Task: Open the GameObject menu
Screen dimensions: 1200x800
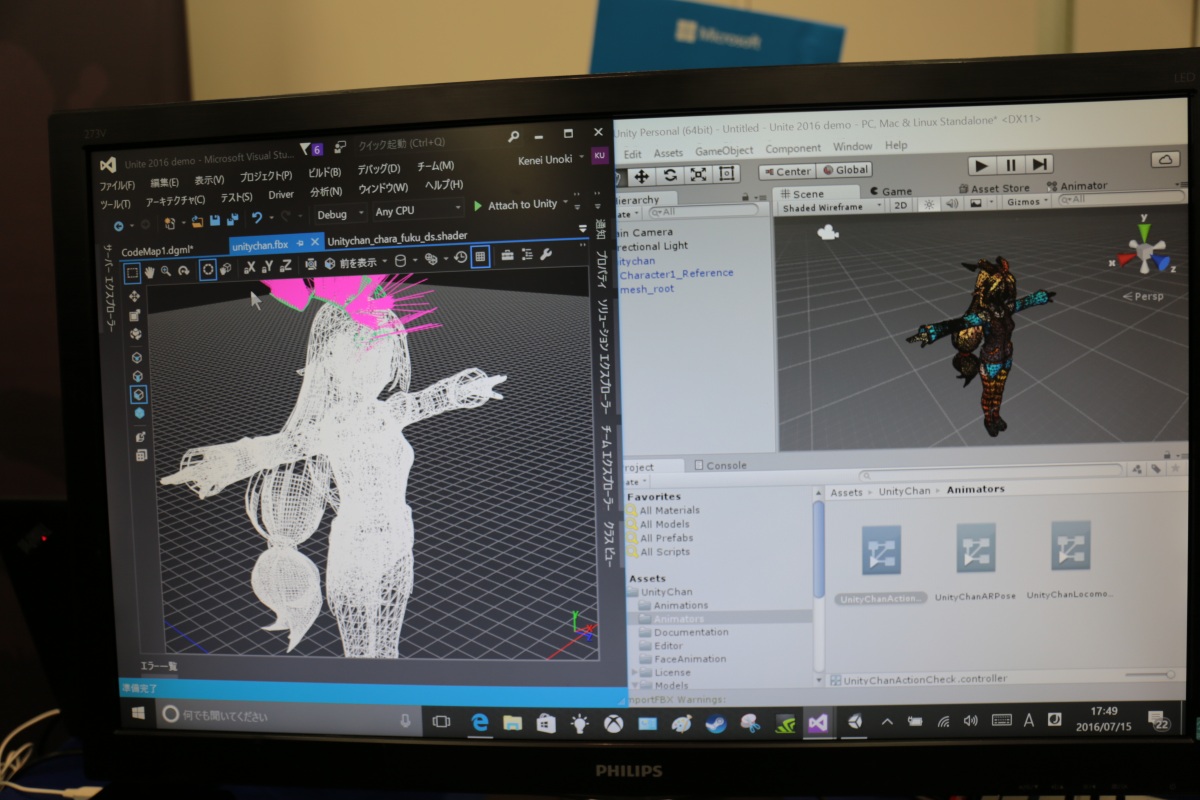Action: pyautogui.click(x=724, y=151)
